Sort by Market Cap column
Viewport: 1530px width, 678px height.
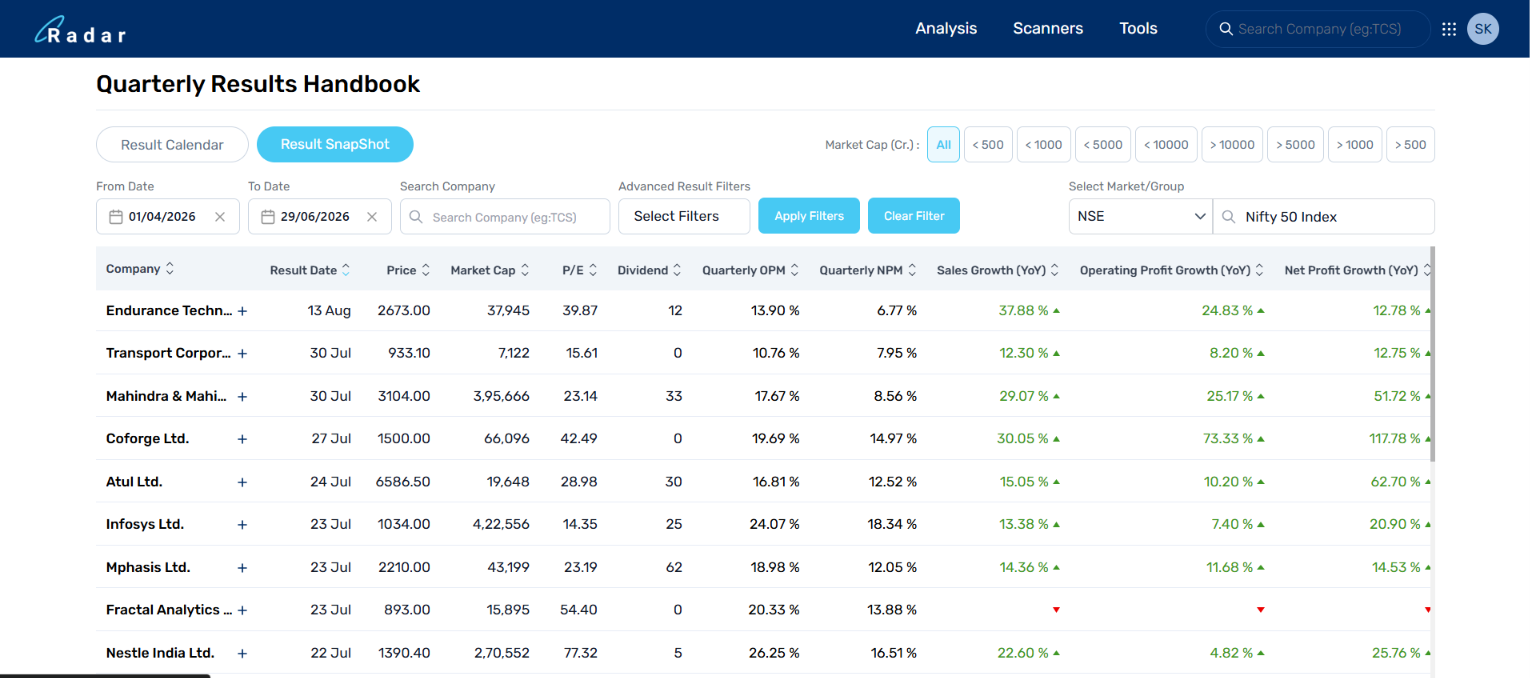pos(525,270)
